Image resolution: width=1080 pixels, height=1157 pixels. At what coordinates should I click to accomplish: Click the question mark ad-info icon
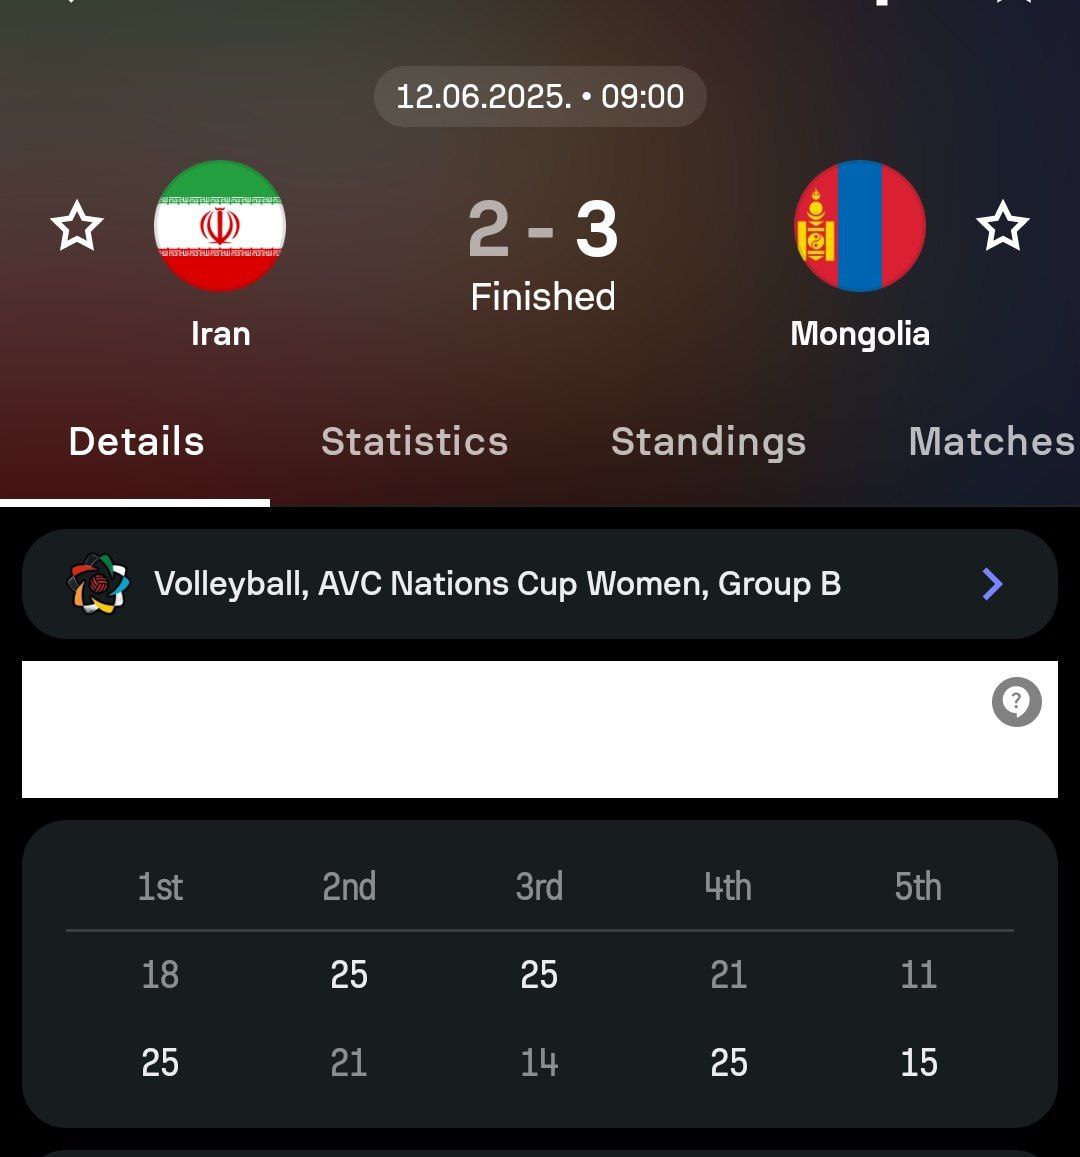1016,702
